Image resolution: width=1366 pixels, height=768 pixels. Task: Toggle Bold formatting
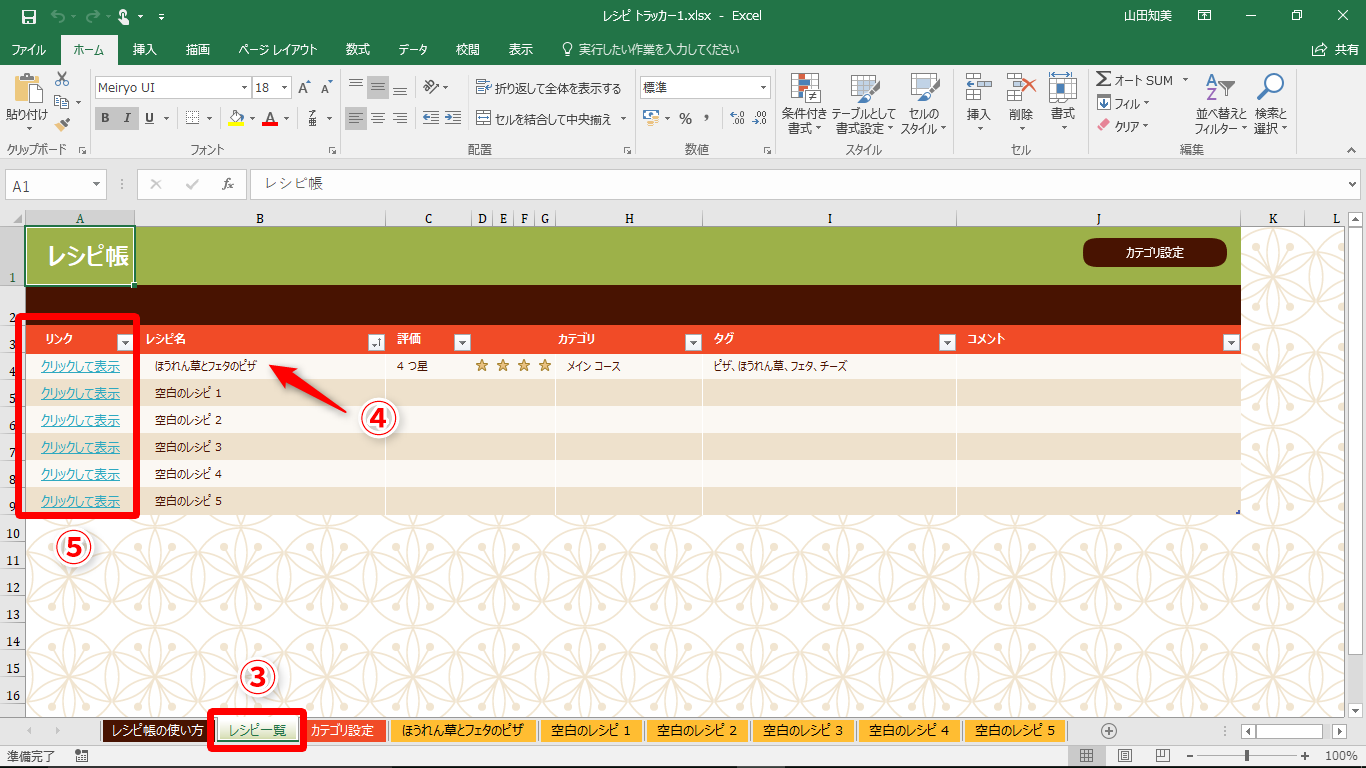pyautogui.click(x=105, y=118)
